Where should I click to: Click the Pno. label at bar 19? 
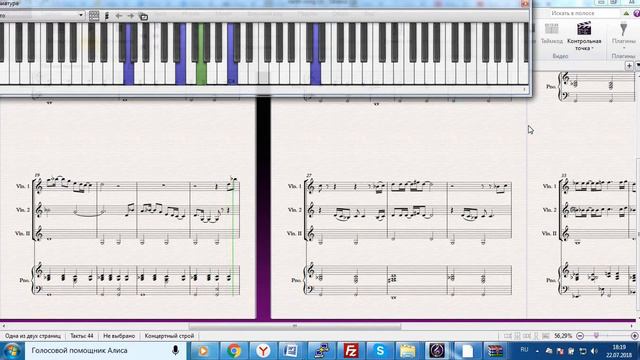pyautogui.click(x=24, y=280)
